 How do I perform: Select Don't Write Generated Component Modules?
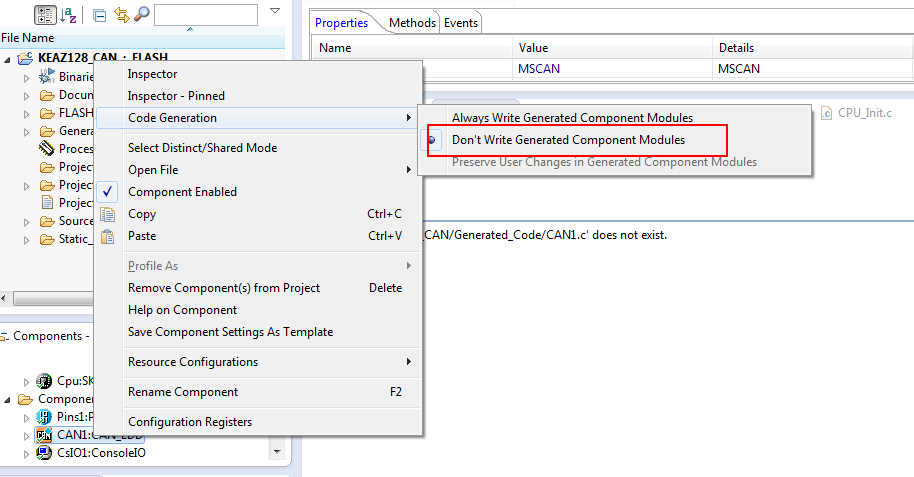pyautogui.click(x=568, y=140)
